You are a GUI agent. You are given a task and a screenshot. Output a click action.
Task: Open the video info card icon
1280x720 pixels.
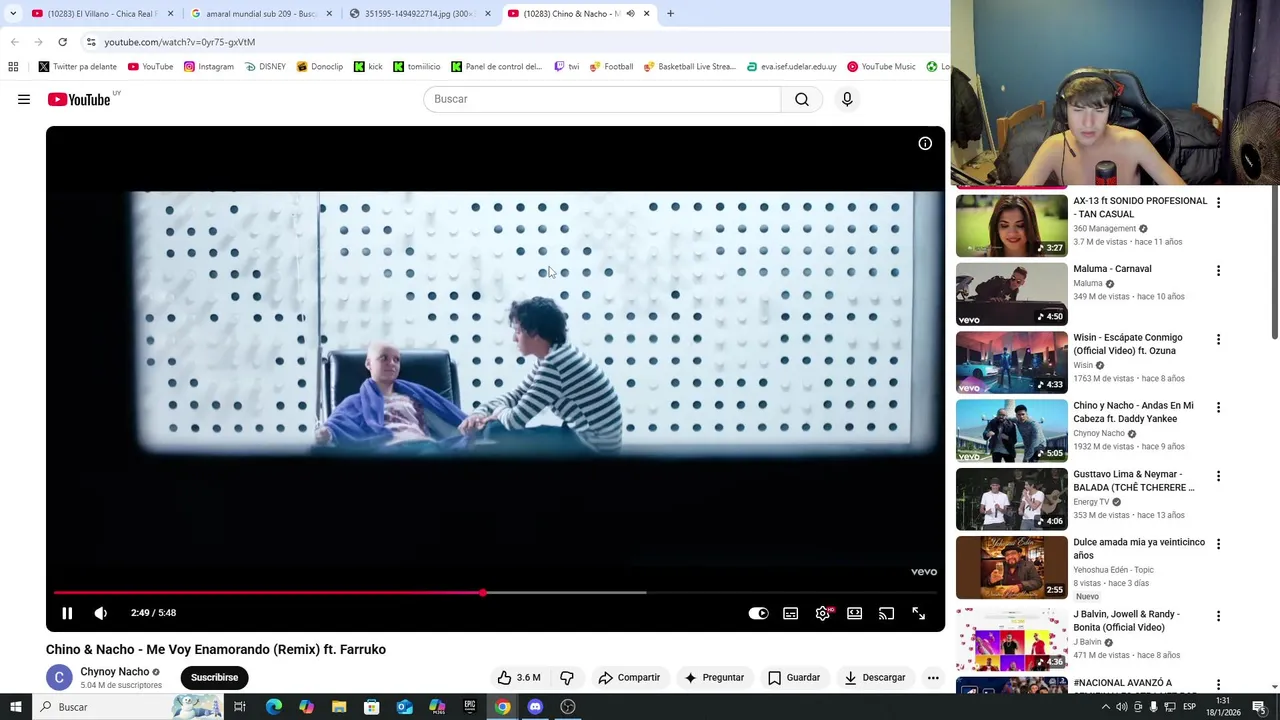(925, 144)
